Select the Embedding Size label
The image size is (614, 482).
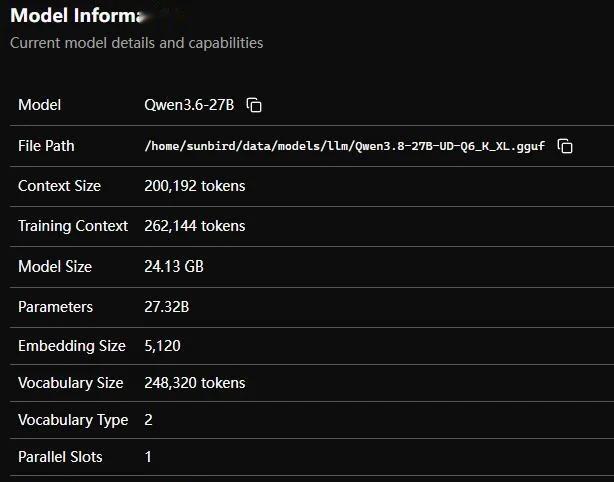[72, 346]
